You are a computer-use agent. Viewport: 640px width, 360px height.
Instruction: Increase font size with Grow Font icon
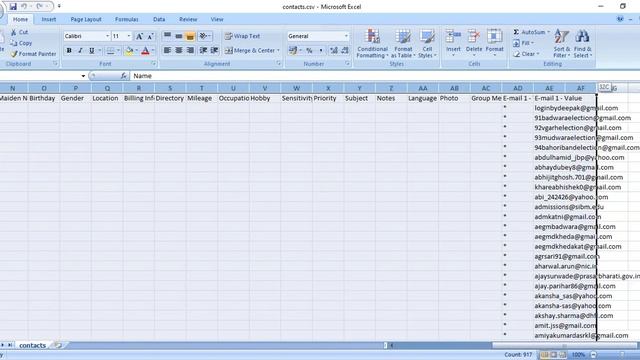pyautogui.click(x=139, y=36)
